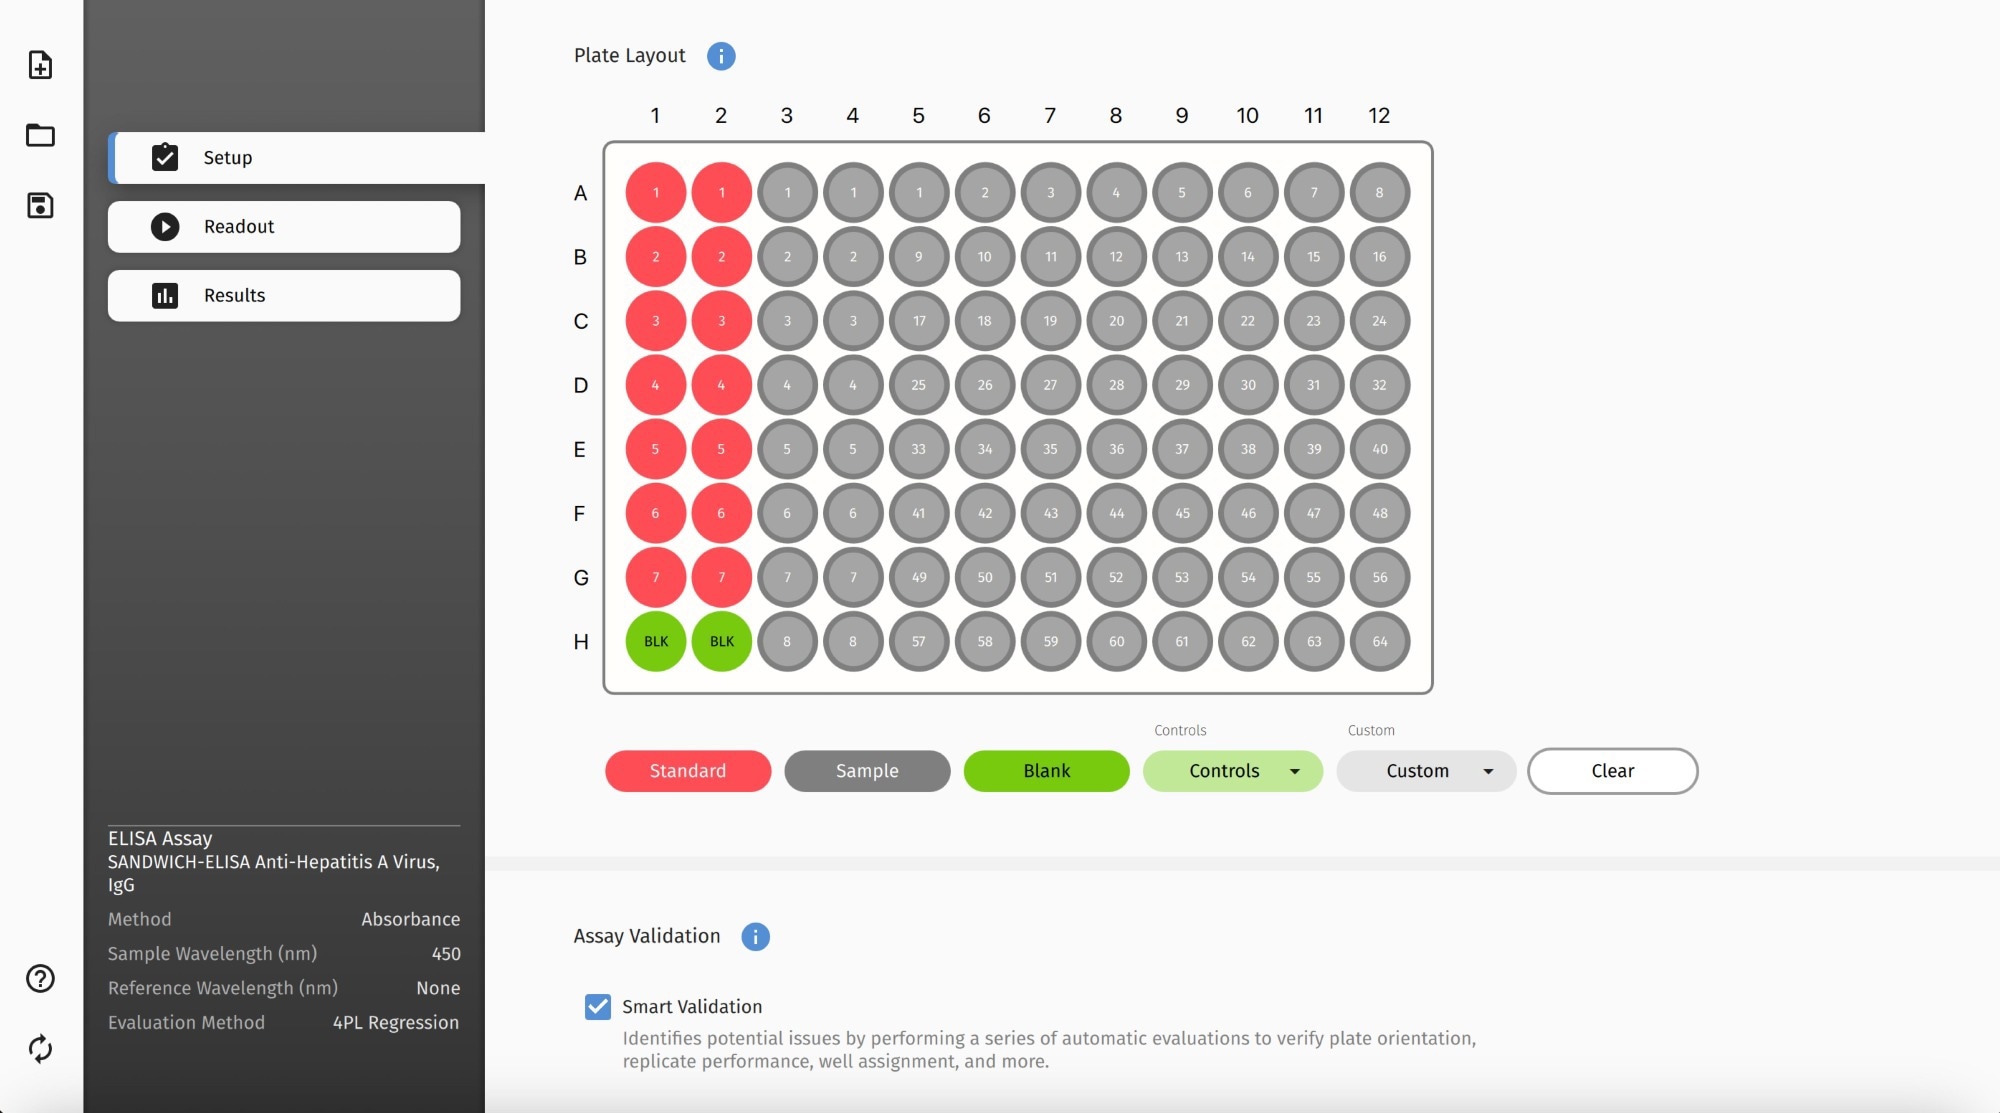Select the red Standard well type
This screenshot has height=1113, width=2000.
click(688, 771)
